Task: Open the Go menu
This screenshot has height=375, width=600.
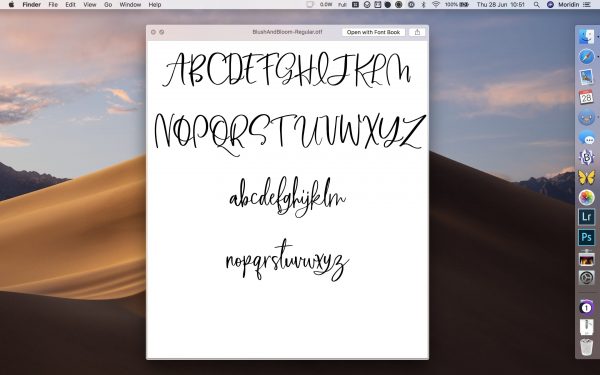Action: coord(108,5)
